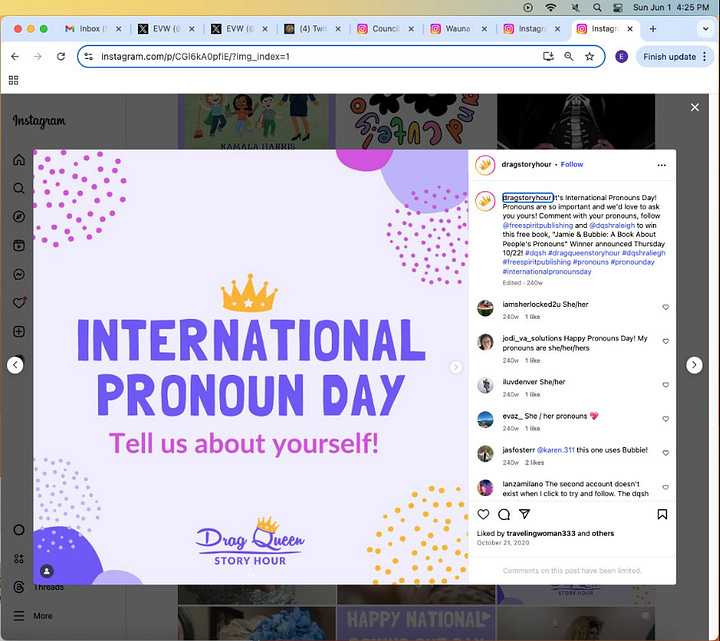Advance carousel to next image
This screenshot has height=641, width=720.
[x=456, y=367]
